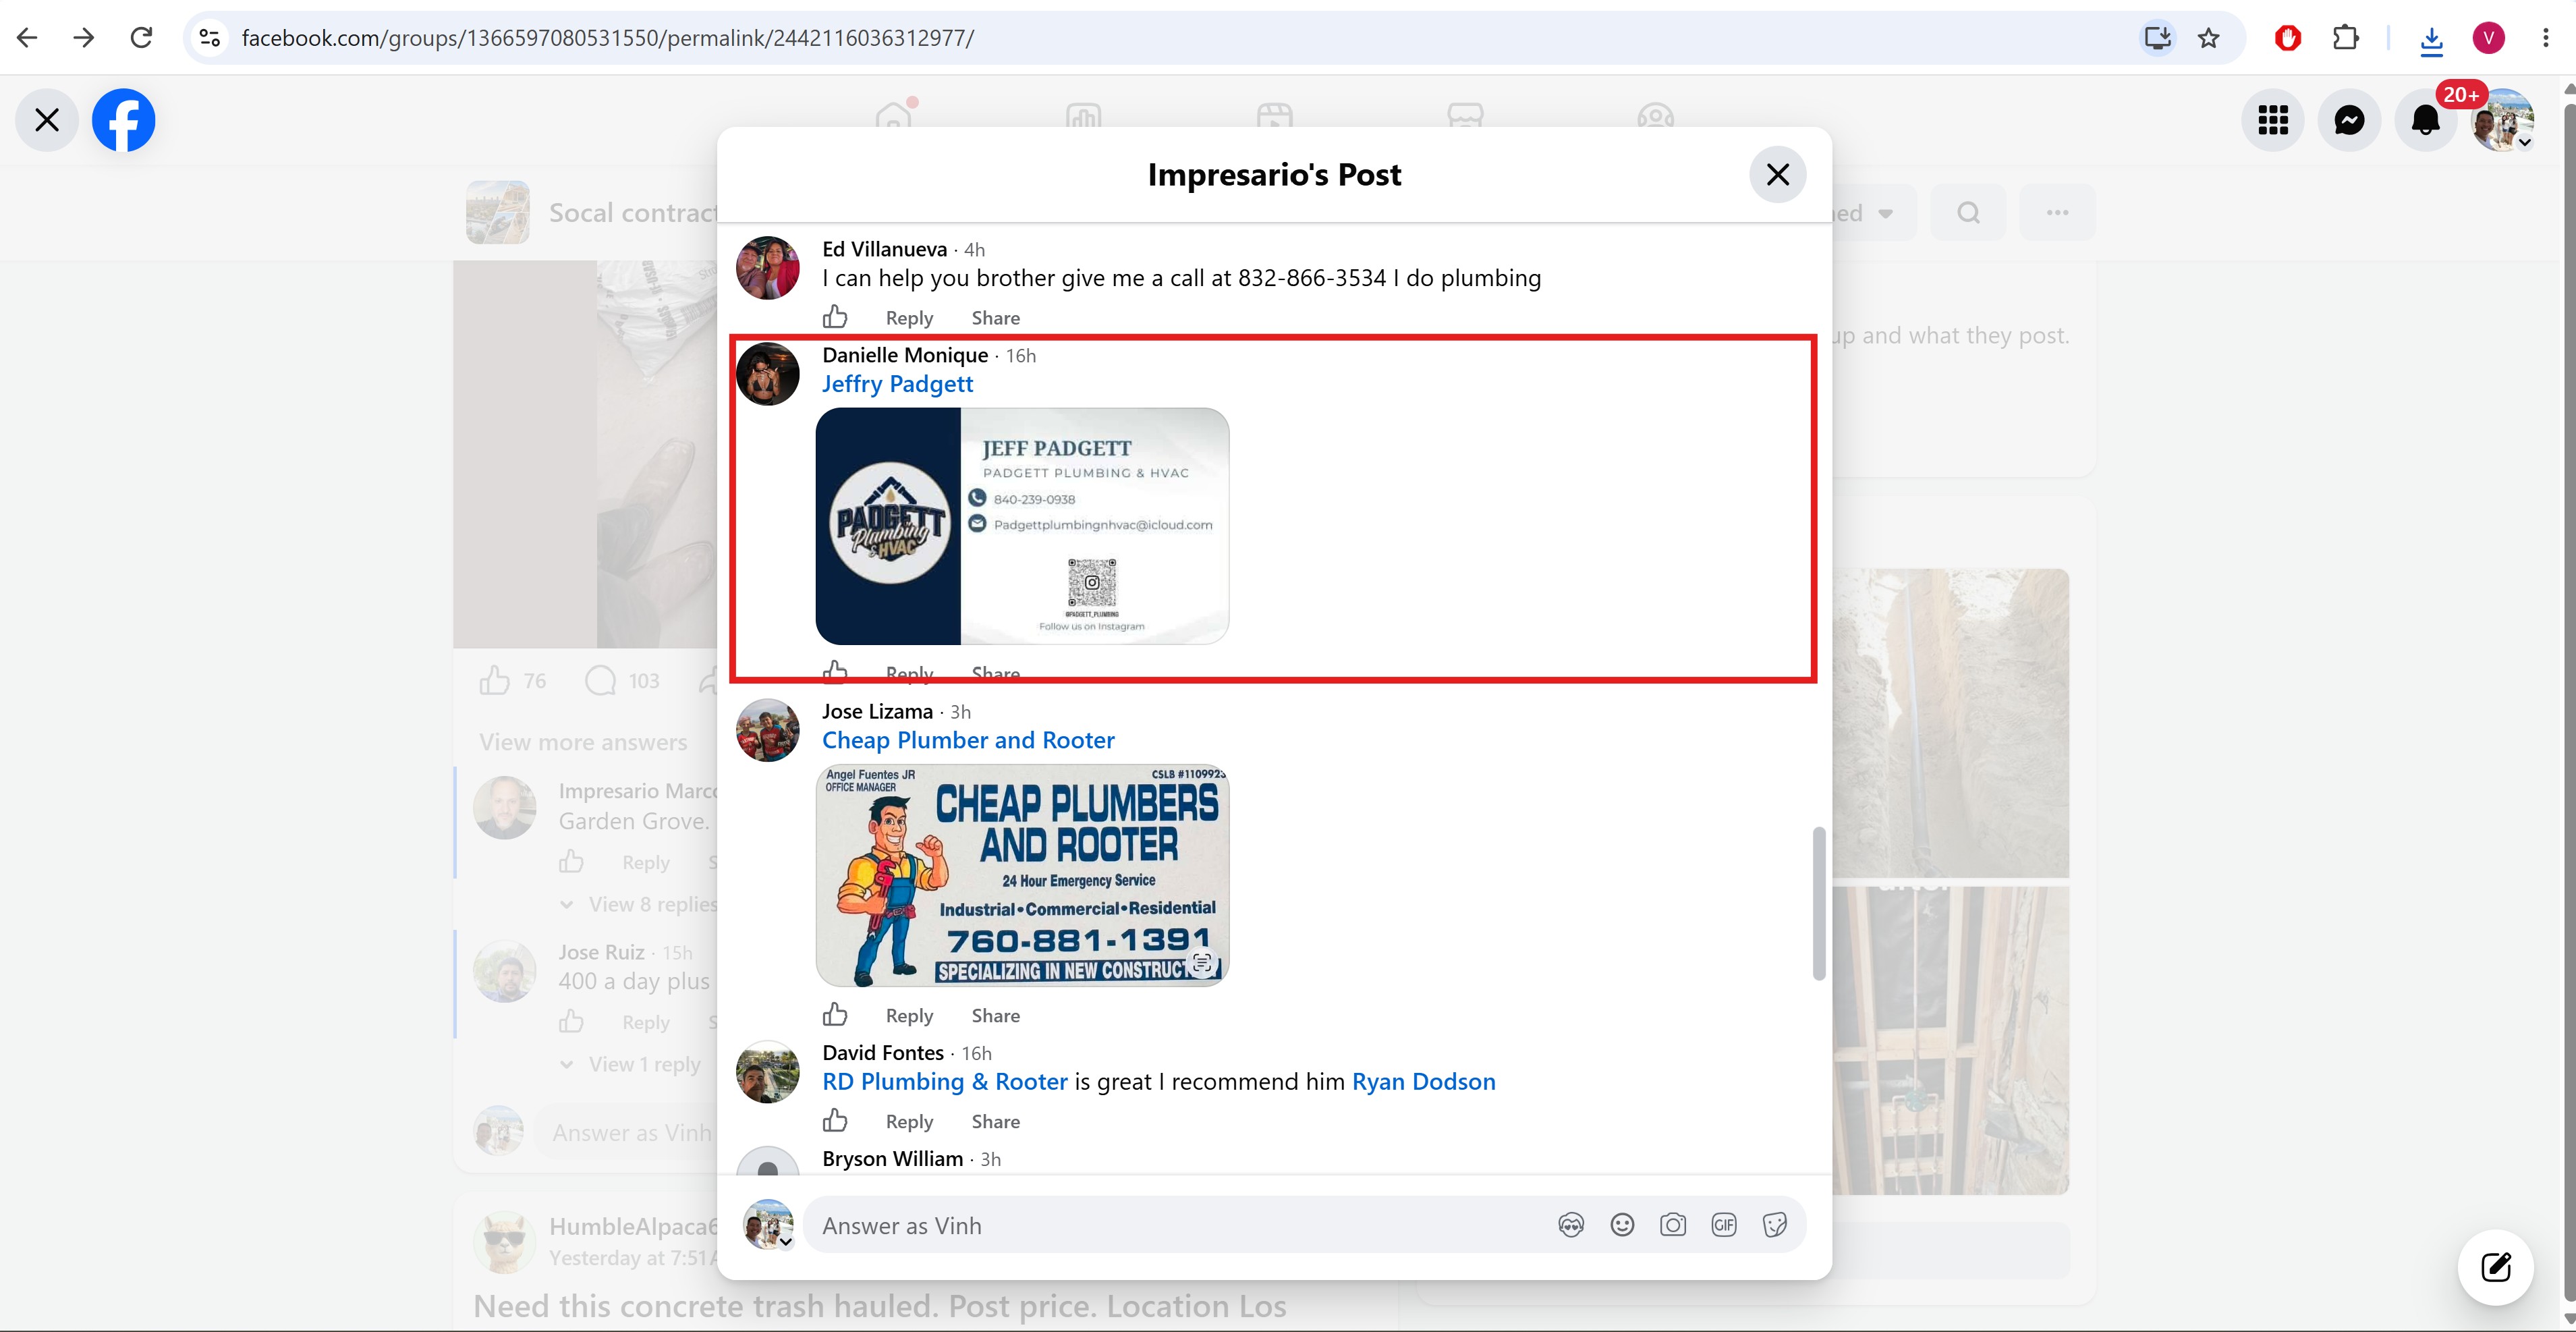2576x1332 pixels.
Task: Open the RD Plumbing & Rooter link
Action: 945,1082
